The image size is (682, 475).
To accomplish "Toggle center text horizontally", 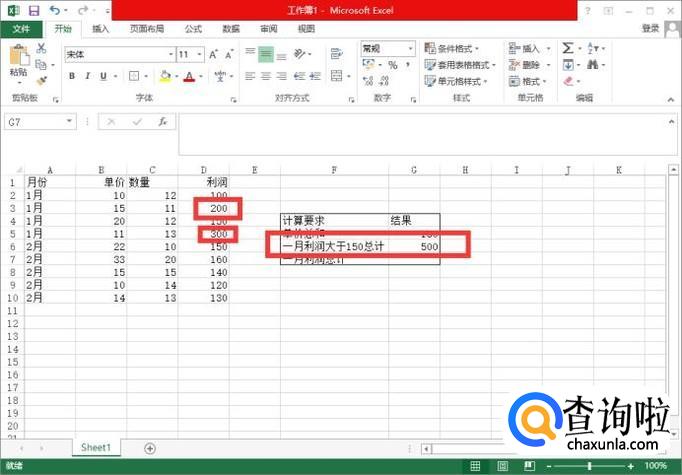I will click(266, 76).
